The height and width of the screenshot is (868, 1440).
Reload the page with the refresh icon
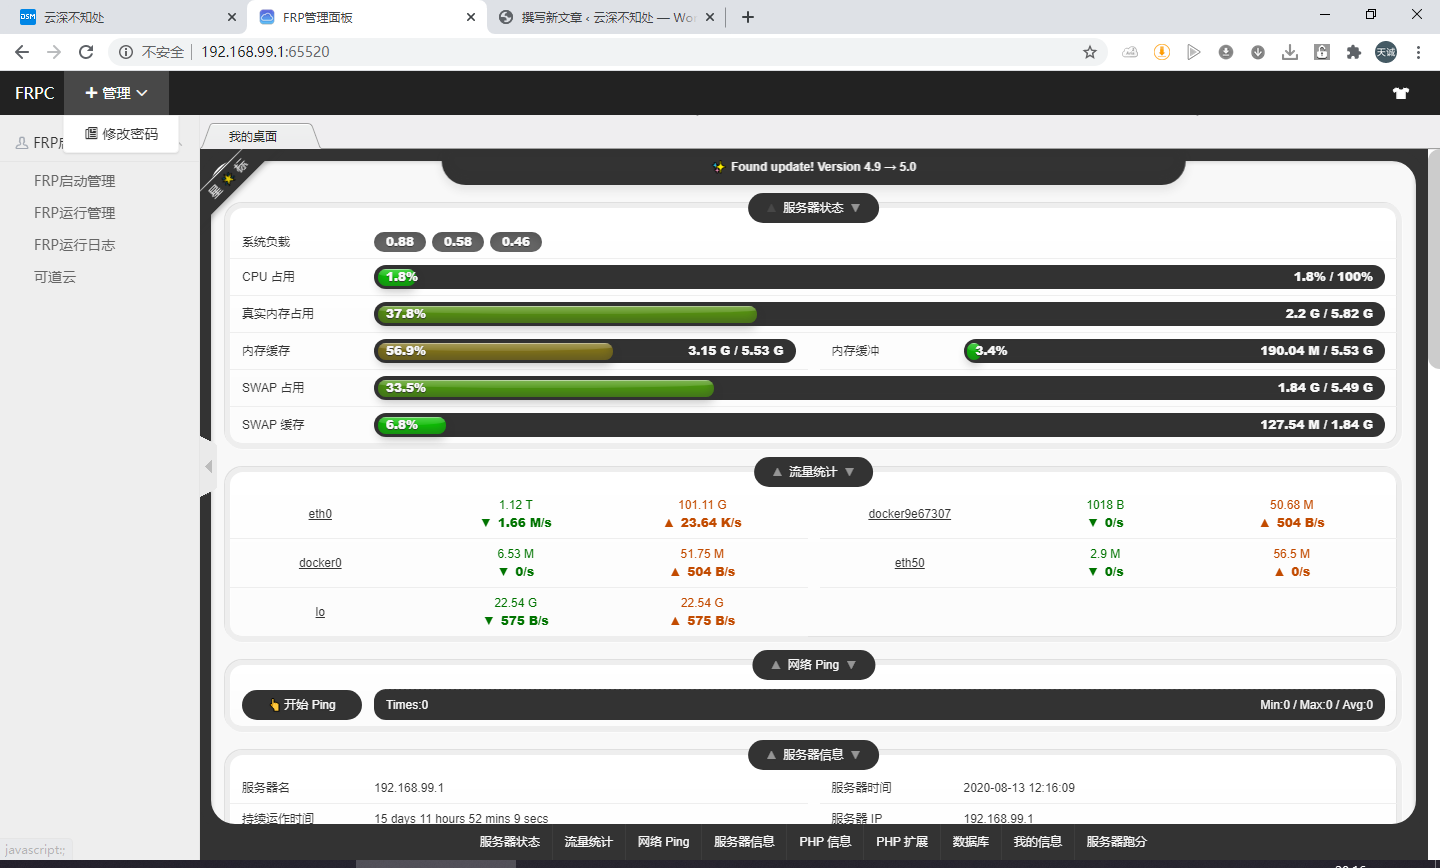click(86, 52)
